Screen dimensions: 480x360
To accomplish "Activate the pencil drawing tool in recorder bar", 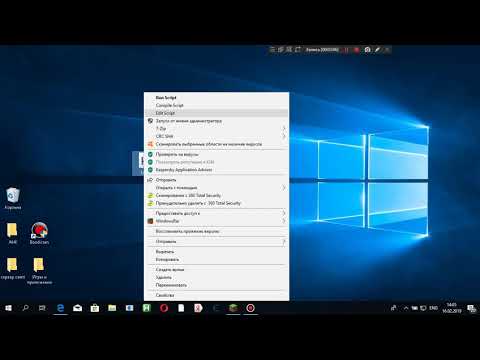I will (x=377, y=50).
